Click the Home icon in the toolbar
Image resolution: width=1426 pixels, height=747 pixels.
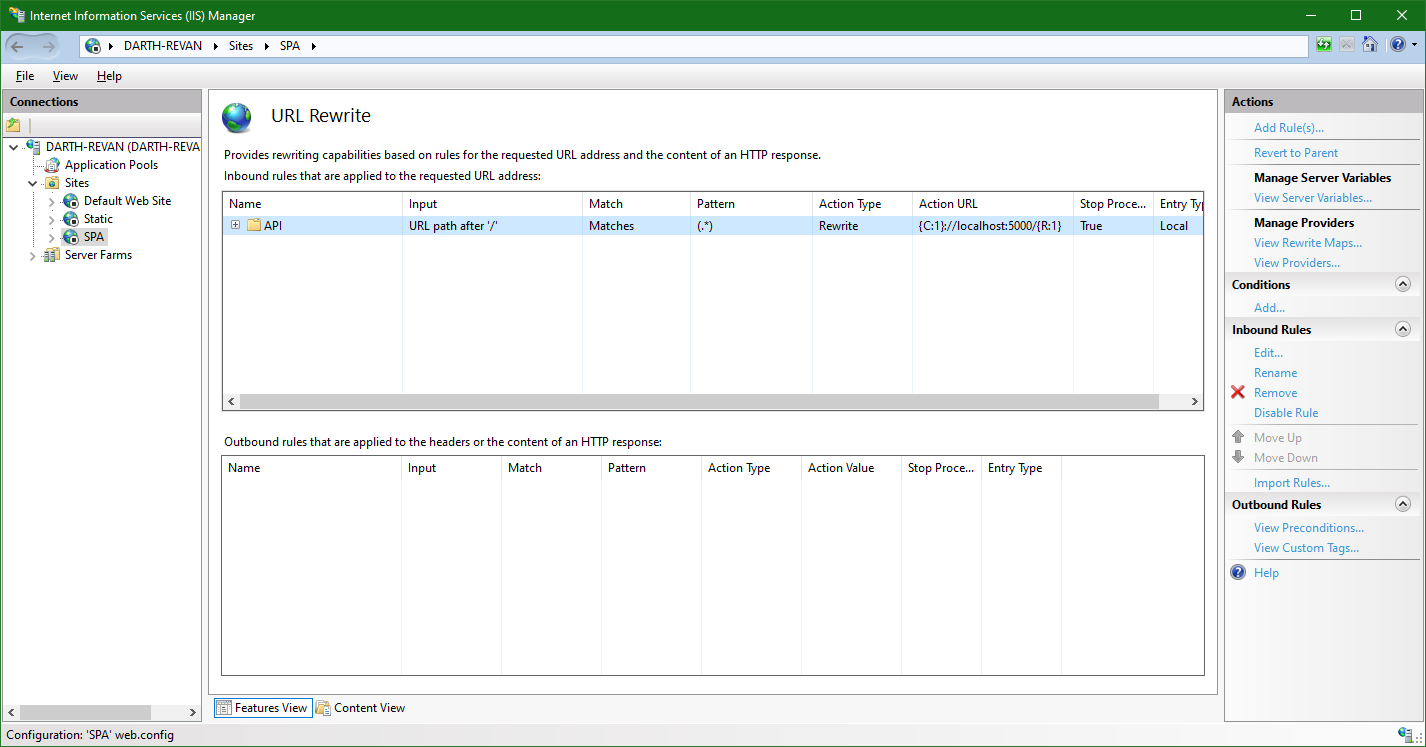pos(1370,44)
